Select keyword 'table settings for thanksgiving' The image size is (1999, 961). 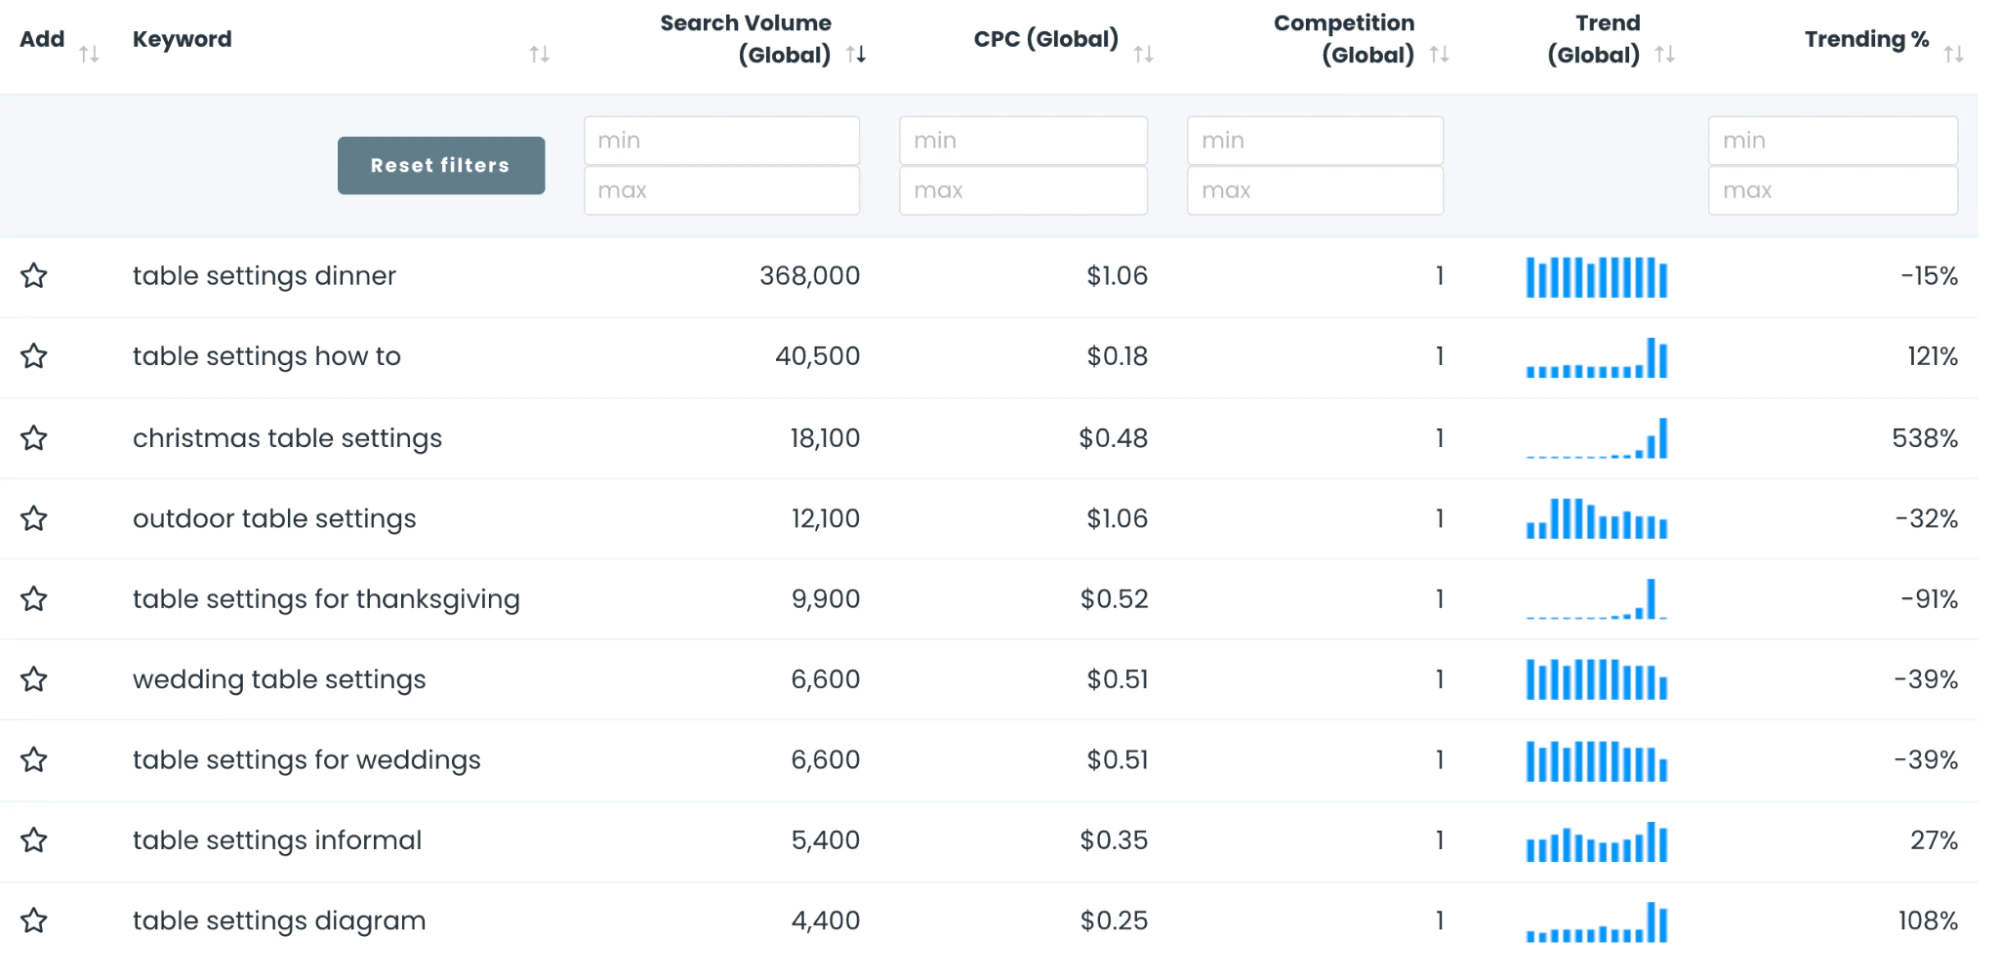pos(326,599)
